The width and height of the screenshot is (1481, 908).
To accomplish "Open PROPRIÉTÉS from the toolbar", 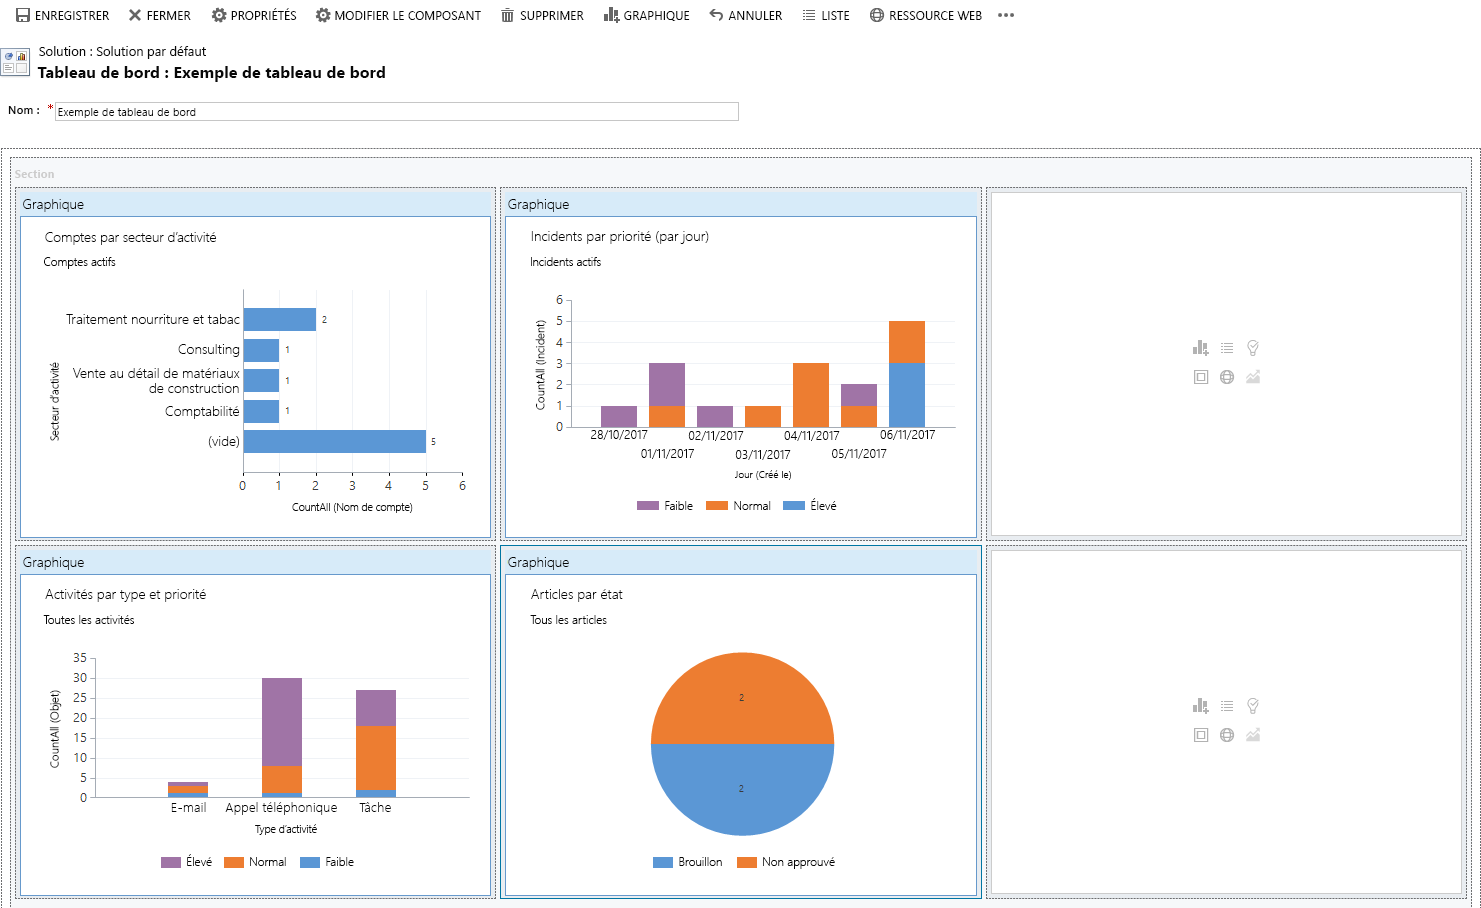I will pos(254,15).
